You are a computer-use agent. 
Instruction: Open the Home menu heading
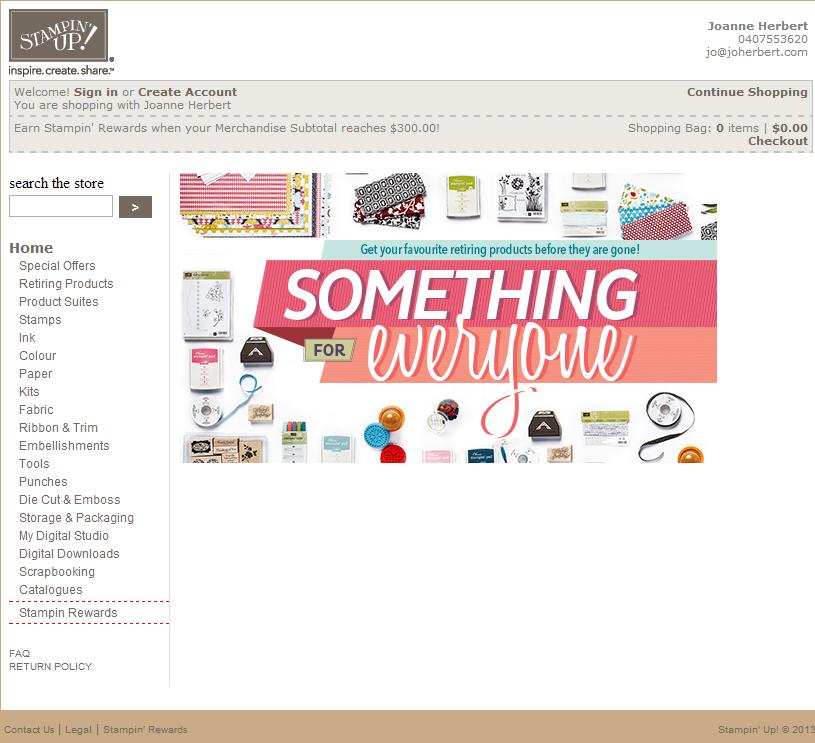[31, 248]
